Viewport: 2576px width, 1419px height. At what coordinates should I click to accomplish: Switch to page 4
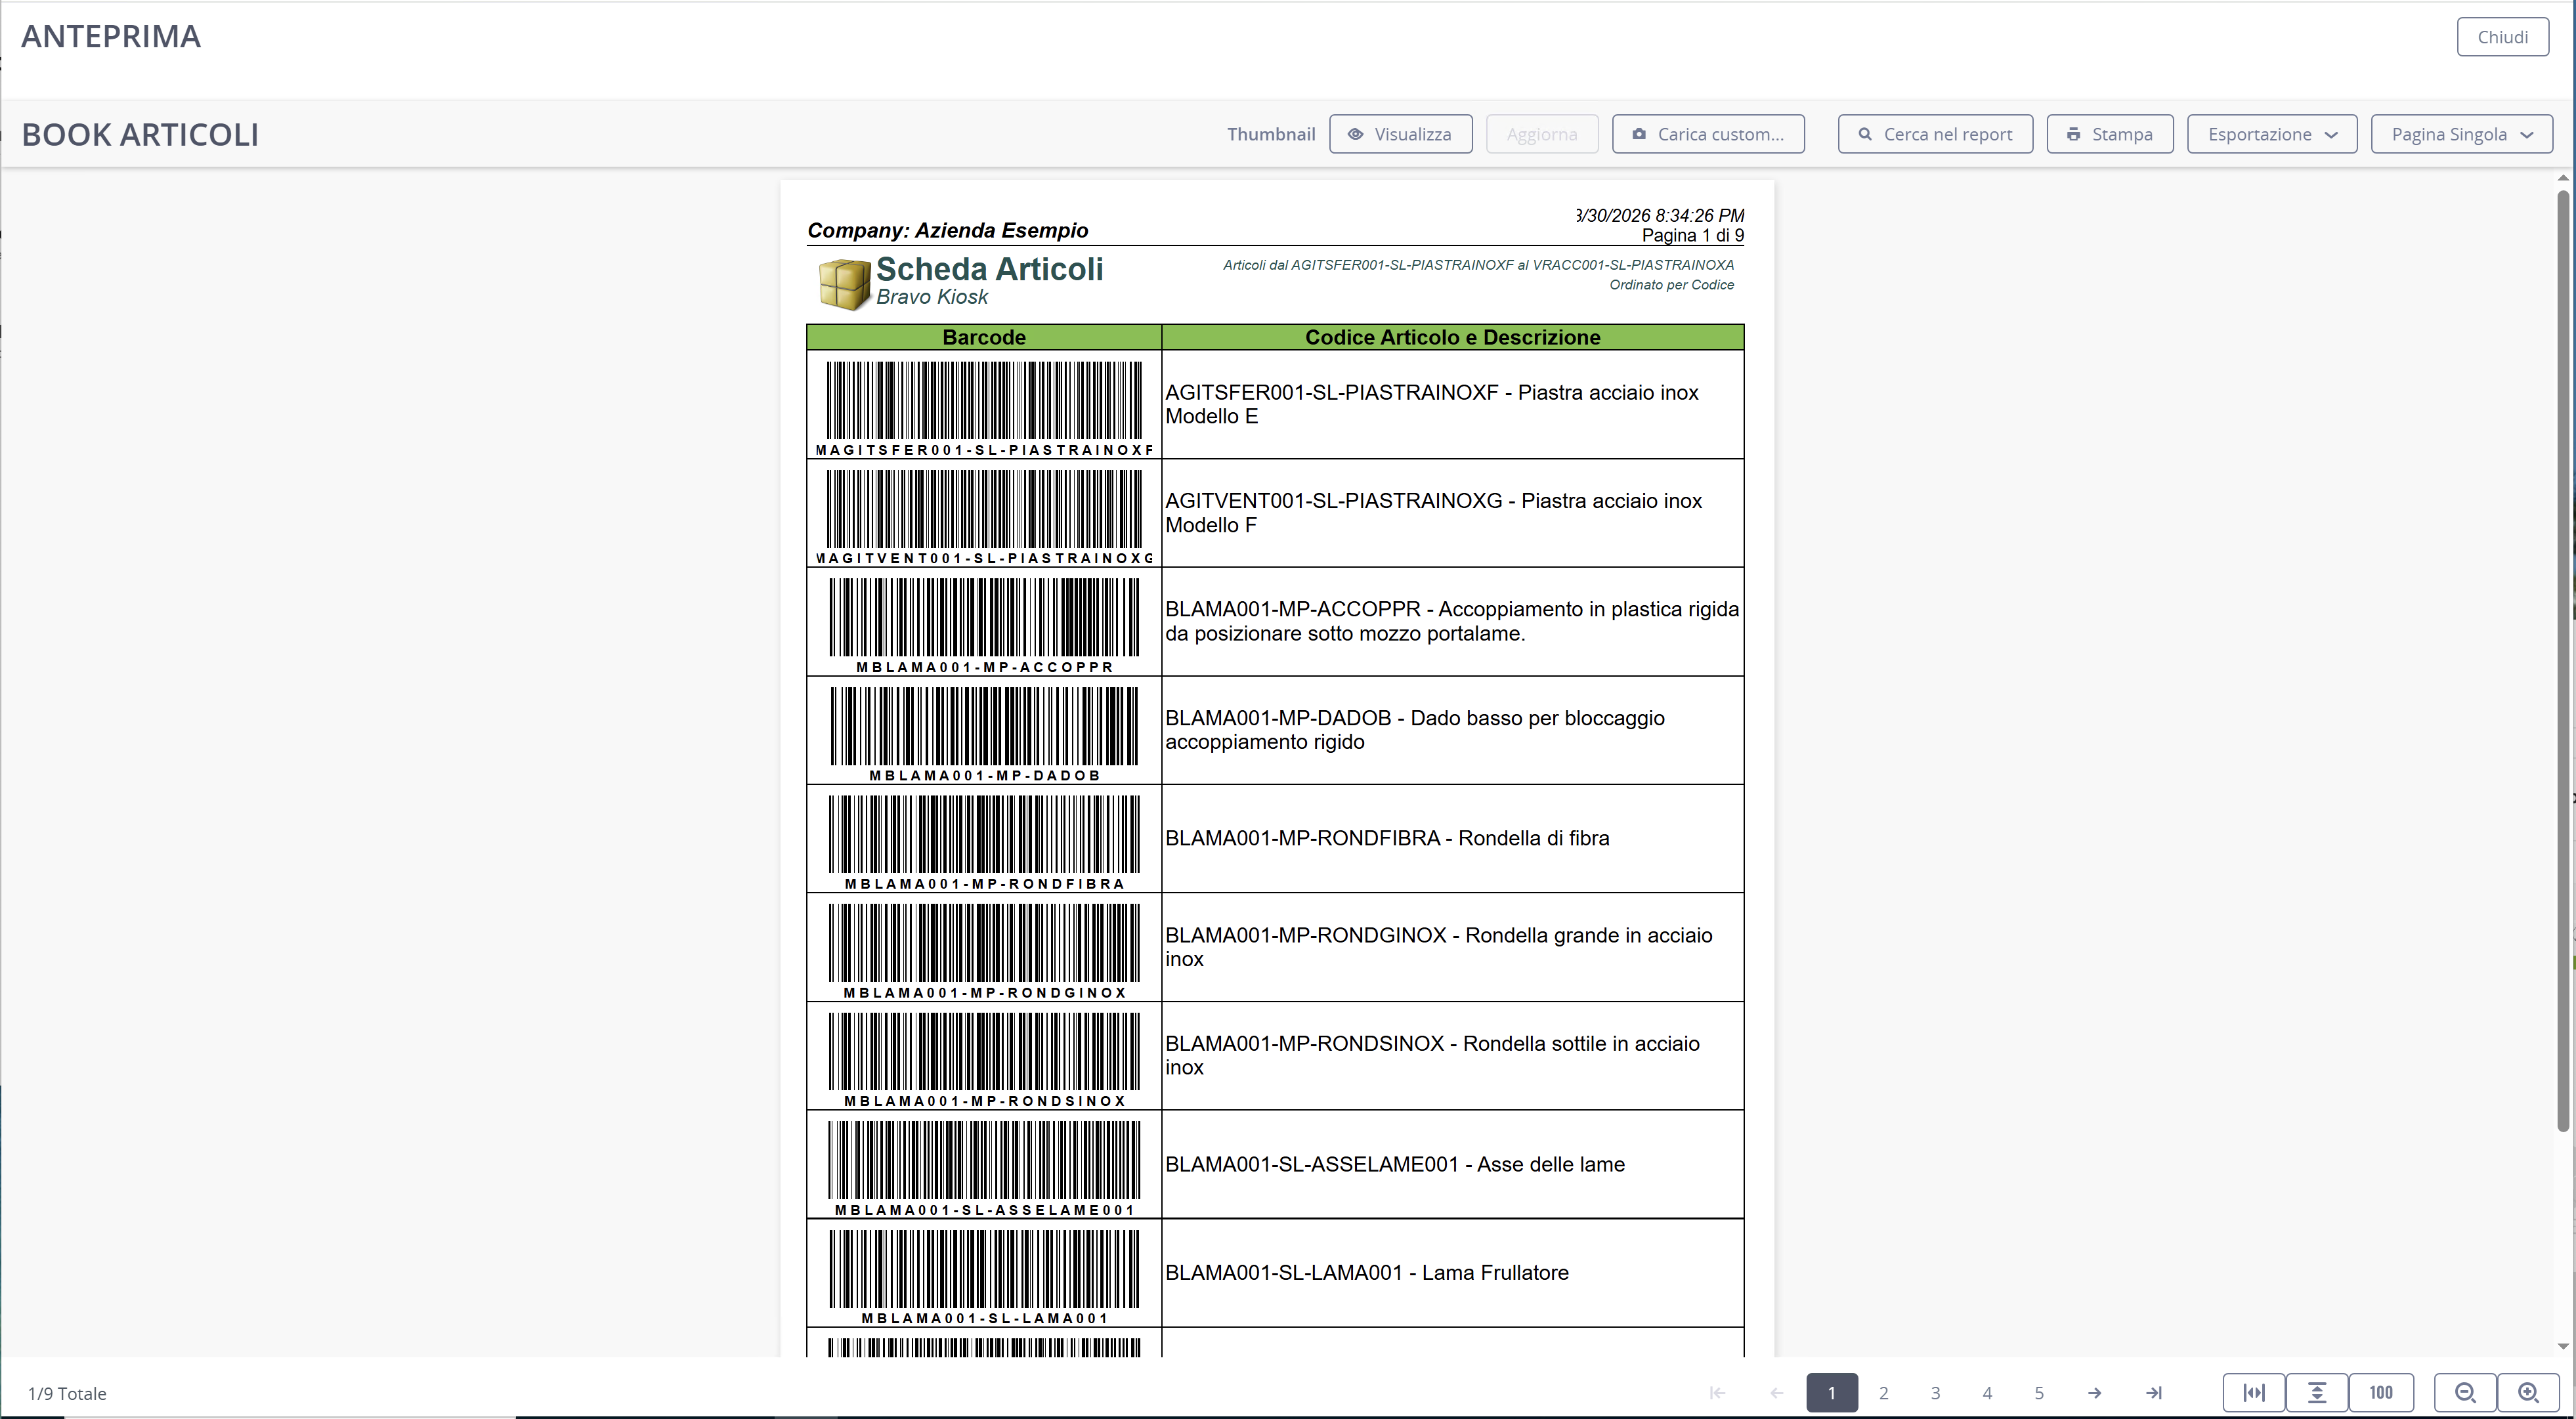tap(1988, 1392)
